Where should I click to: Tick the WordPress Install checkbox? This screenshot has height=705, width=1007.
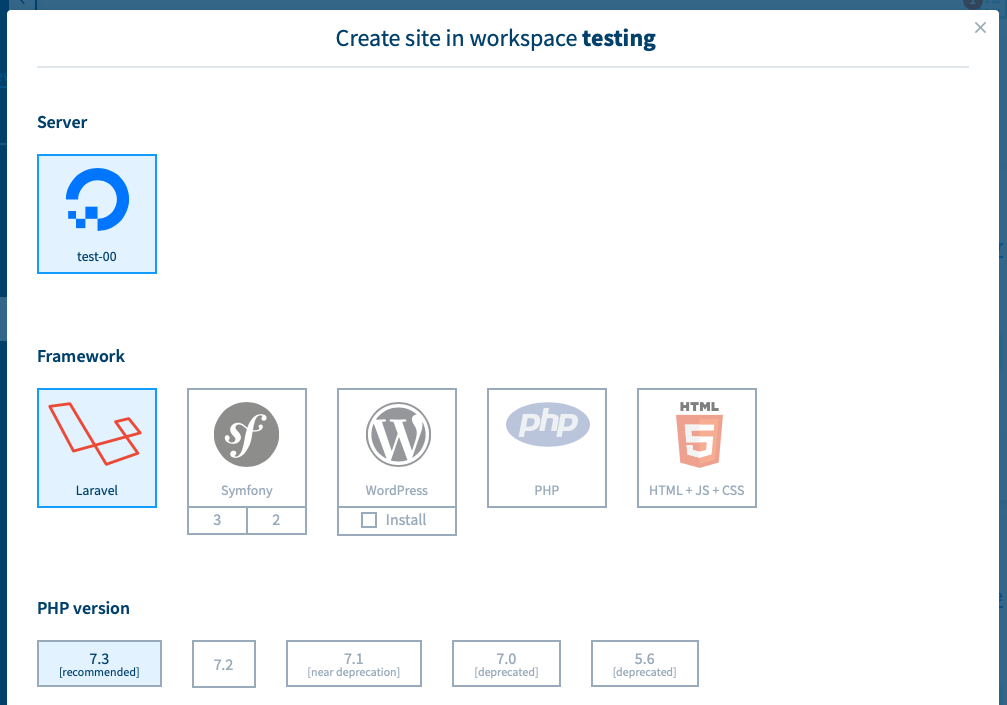(x=369, y=520)
